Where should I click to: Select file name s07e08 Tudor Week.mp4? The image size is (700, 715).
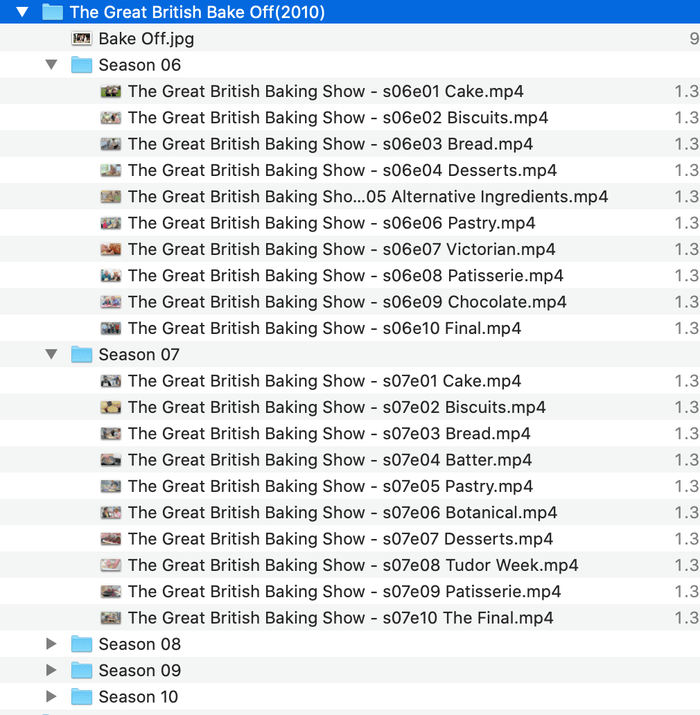tap(353, 565)
